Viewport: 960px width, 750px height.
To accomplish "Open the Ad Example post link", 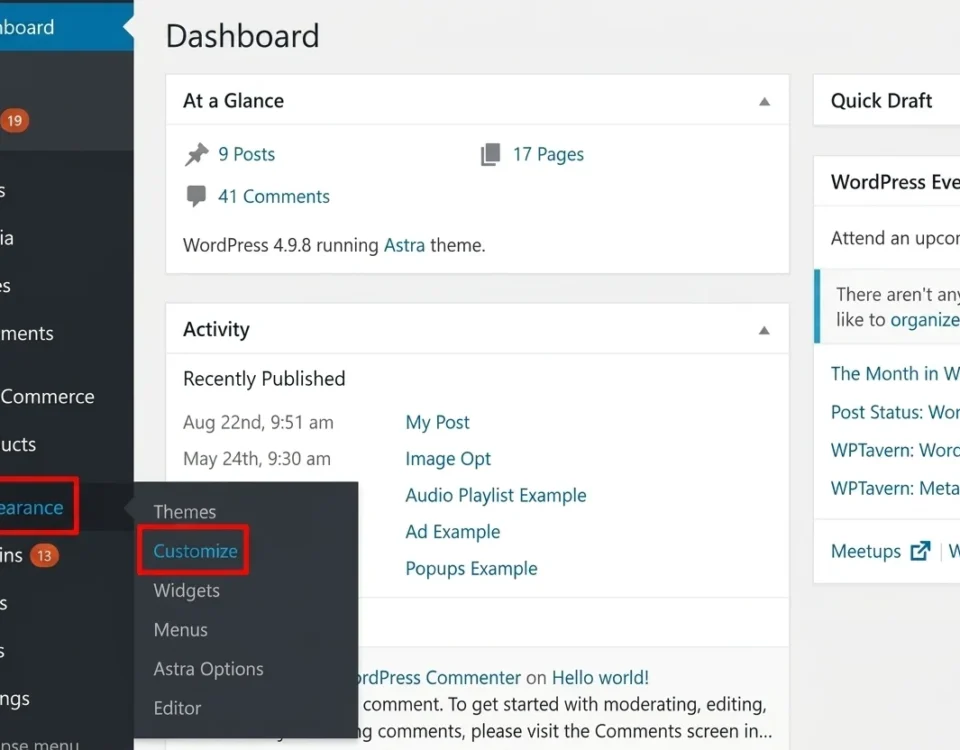I will [x=452, y=532].
